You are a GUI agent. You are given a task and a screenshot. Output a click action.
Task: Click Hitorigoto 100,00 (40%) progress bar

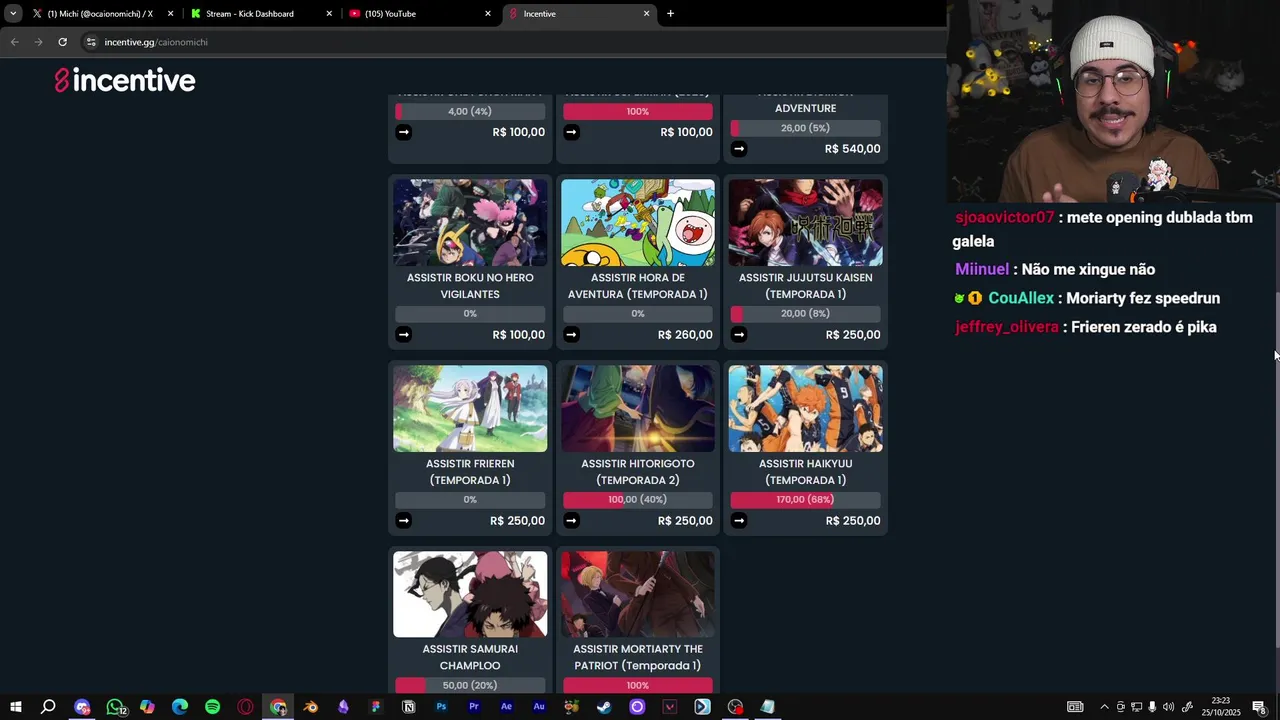638,499
